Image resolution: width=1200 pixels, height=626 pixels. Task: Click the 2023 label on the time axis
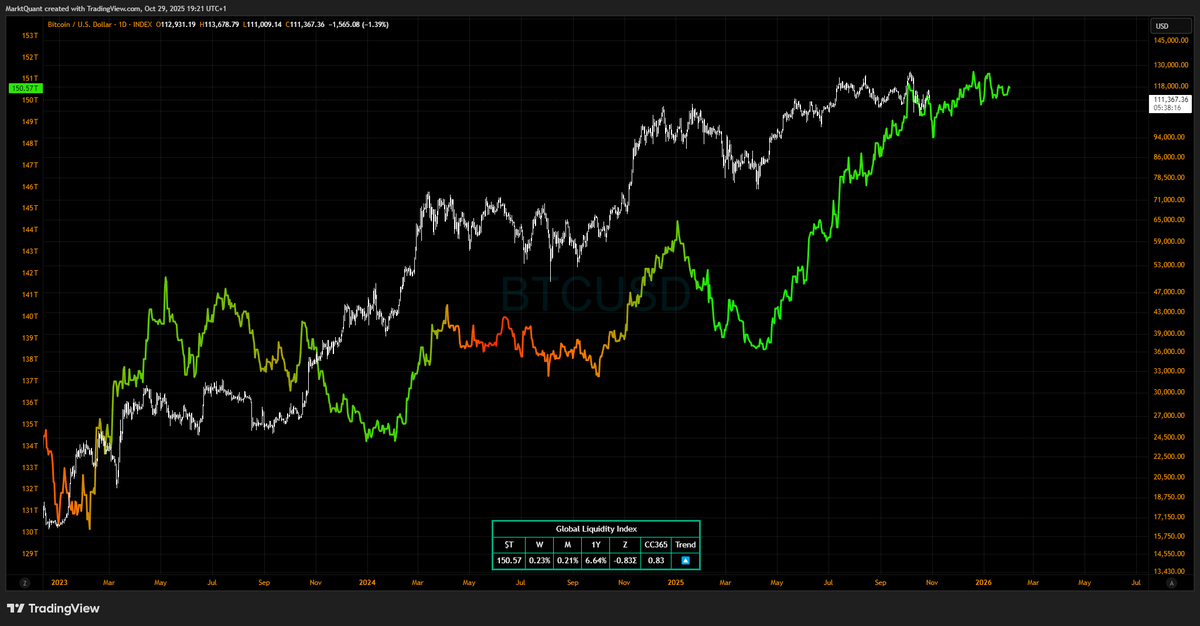(59, 581)
